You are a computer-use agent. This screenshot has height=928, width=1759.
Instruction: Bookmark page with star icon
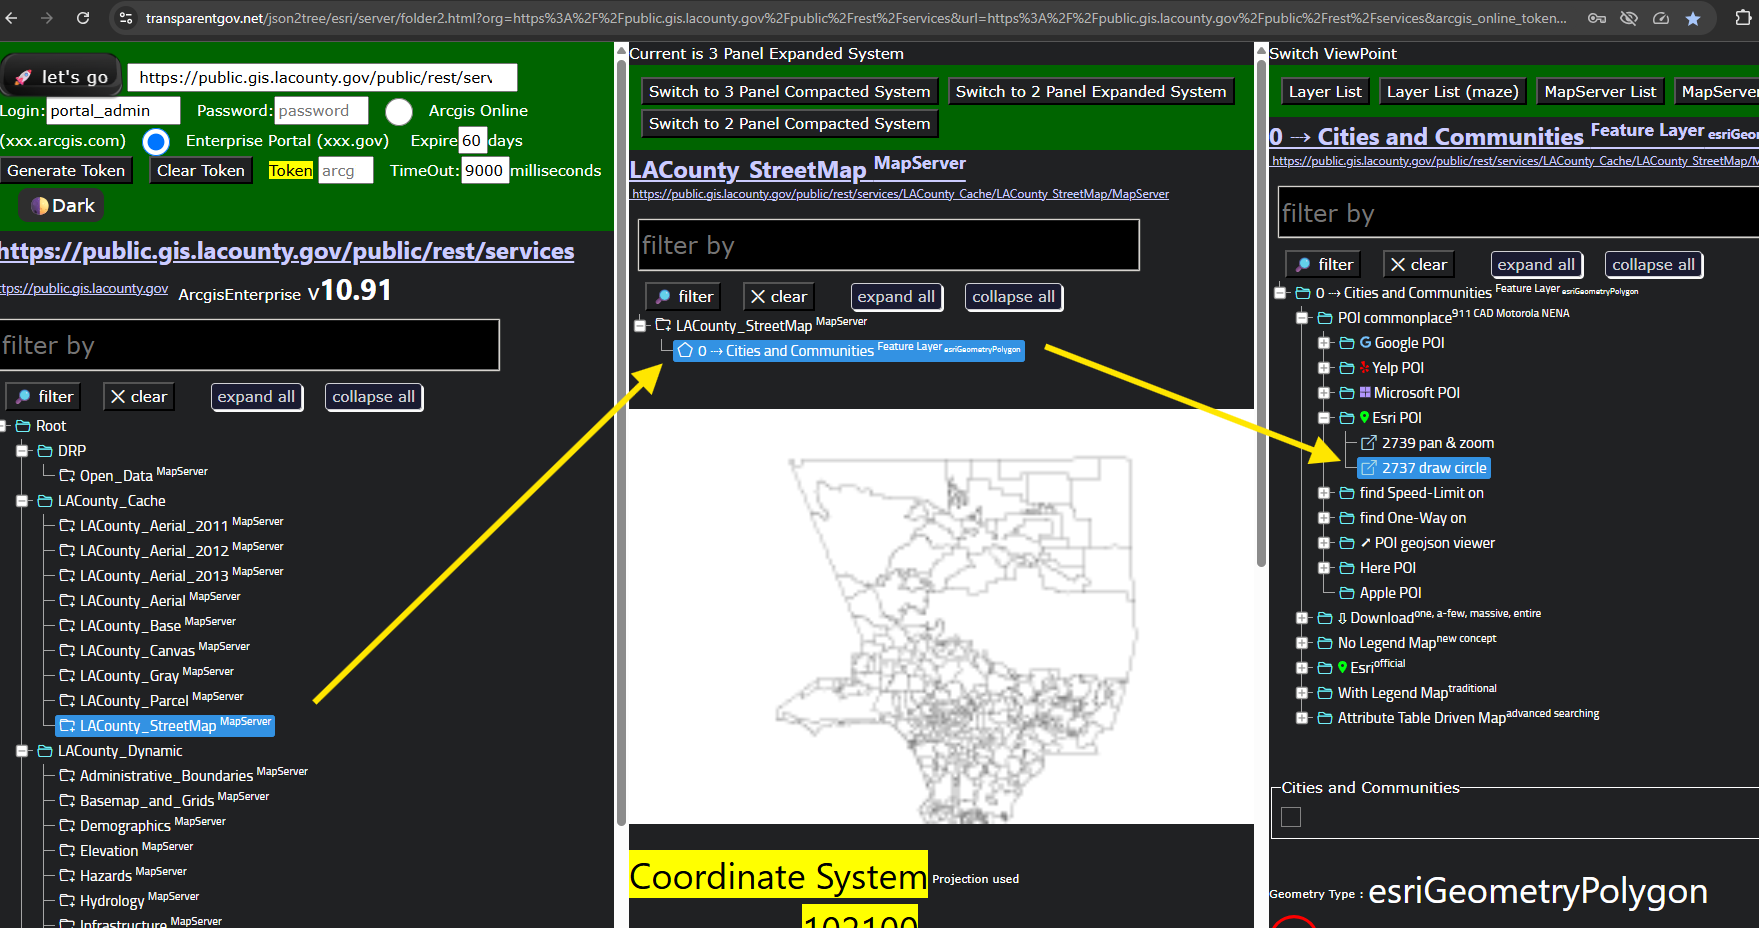pos(1693,18)
